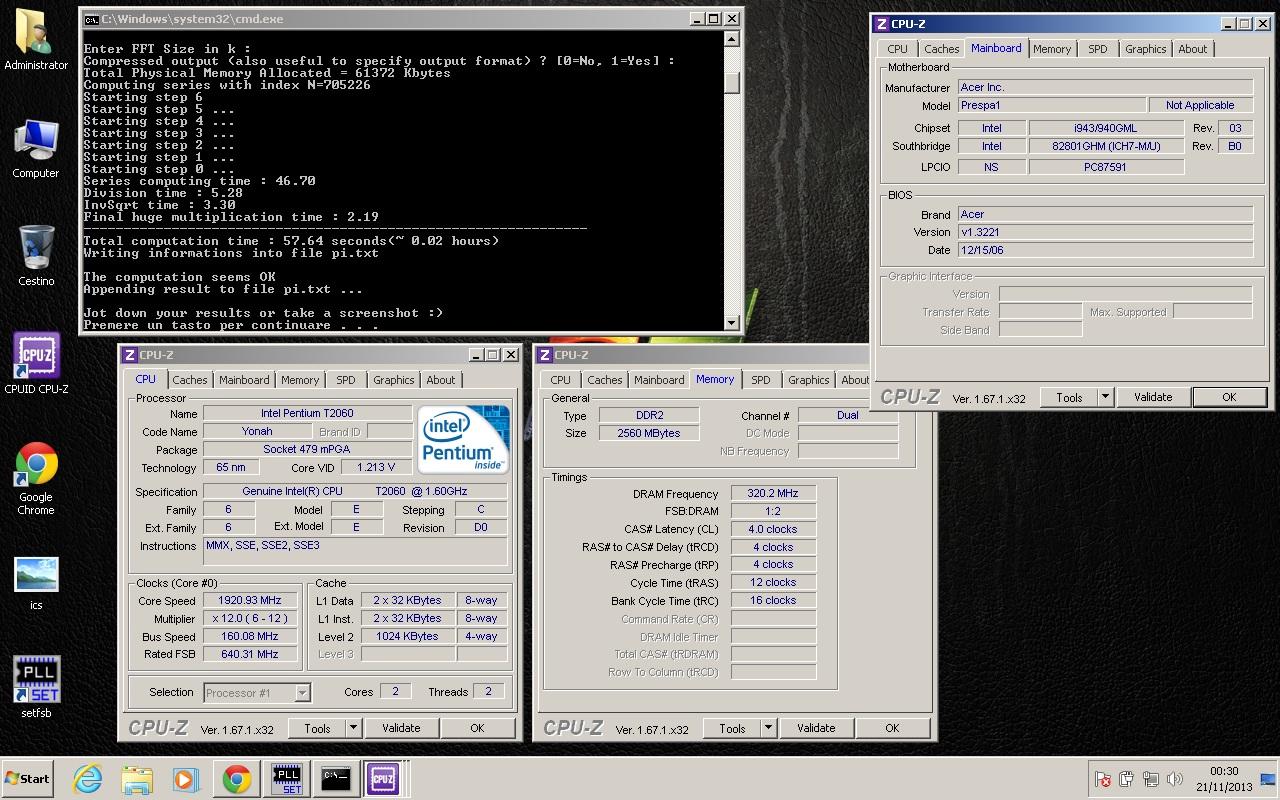The width and height of the screenshot is (1280, 800).
Task: Click the DRAM Frequency 320.2 MHz field
Action: coord(772,494)
